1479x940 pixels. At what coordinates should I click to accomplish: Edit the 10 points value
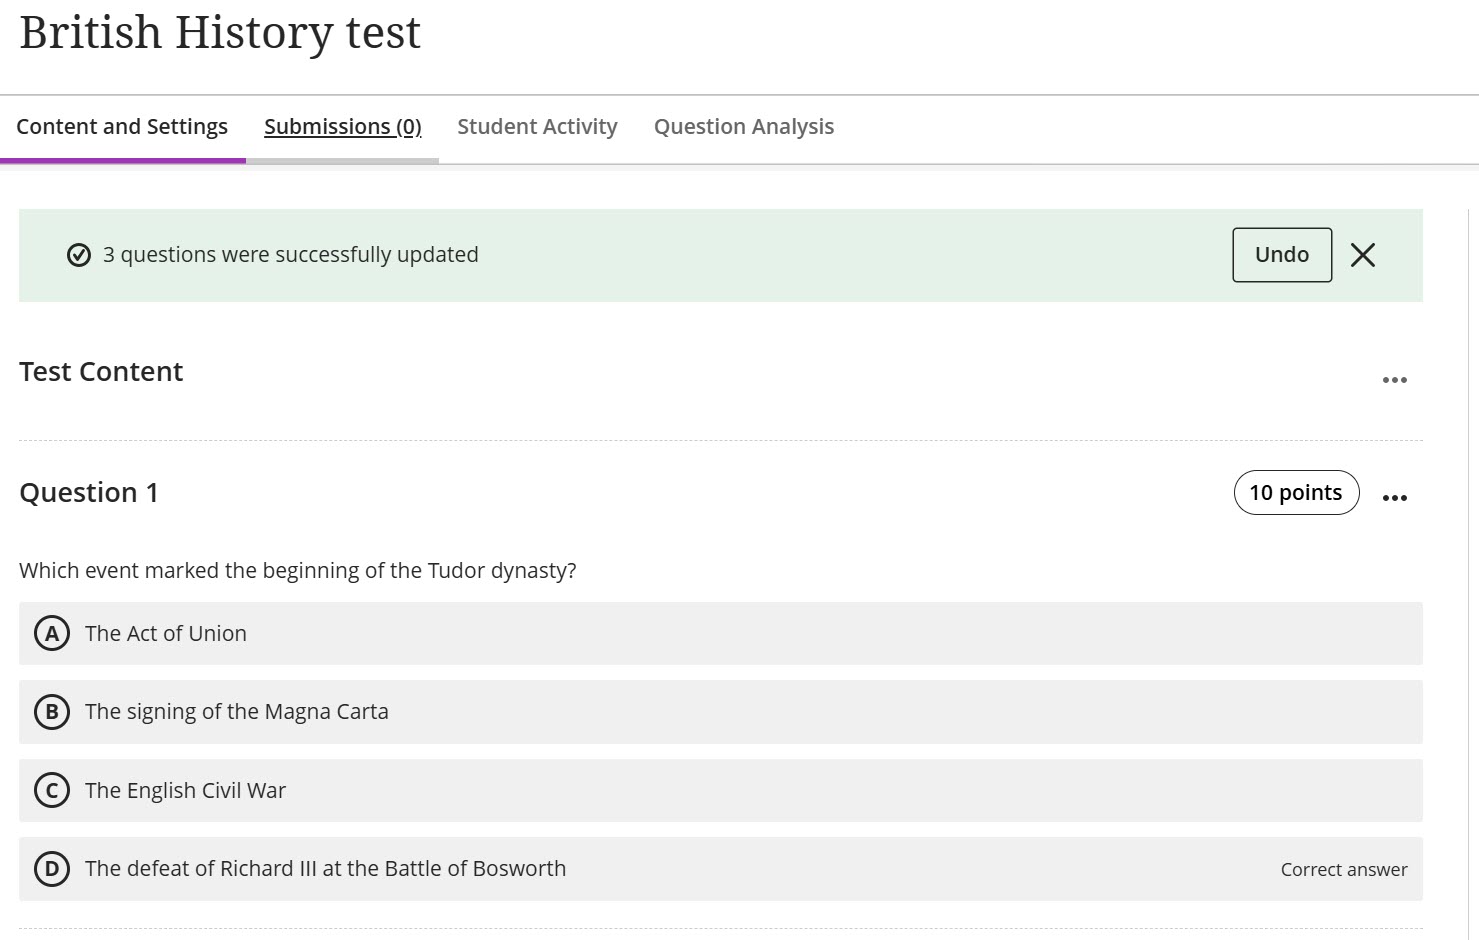[1296, 492]
